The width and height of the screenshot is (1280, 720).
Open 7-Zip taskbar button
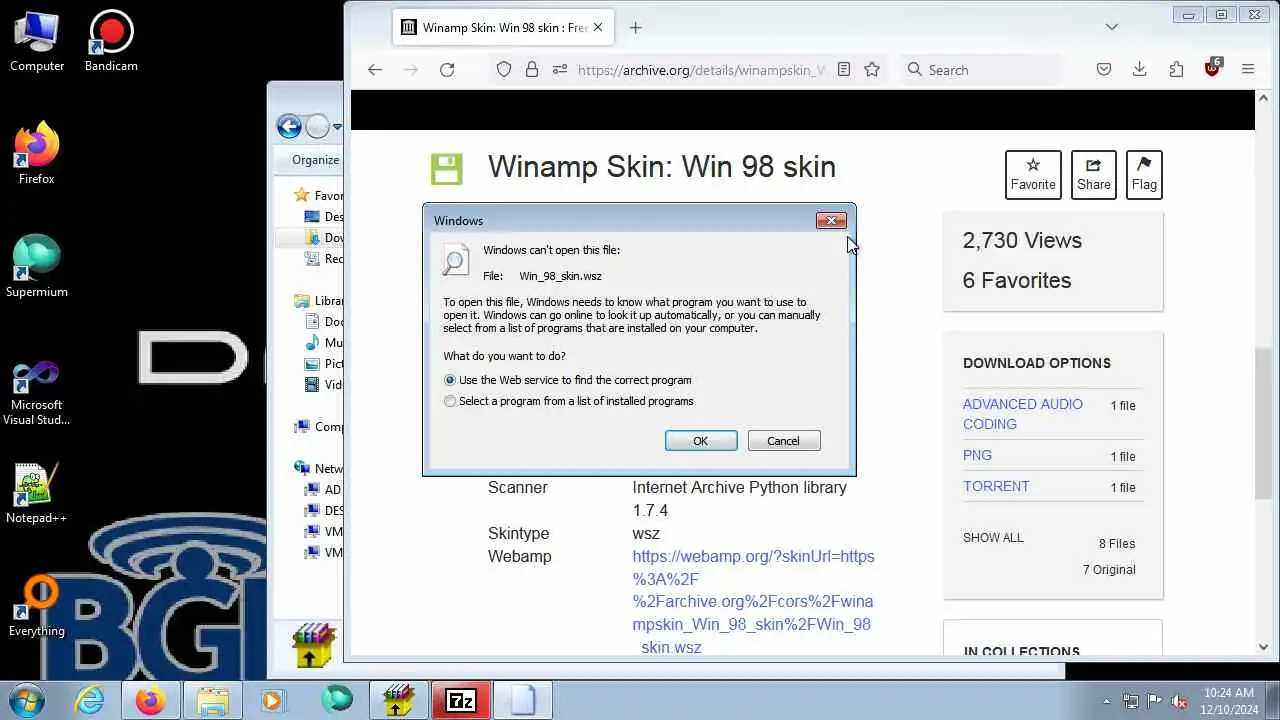(x=461, y=700)
